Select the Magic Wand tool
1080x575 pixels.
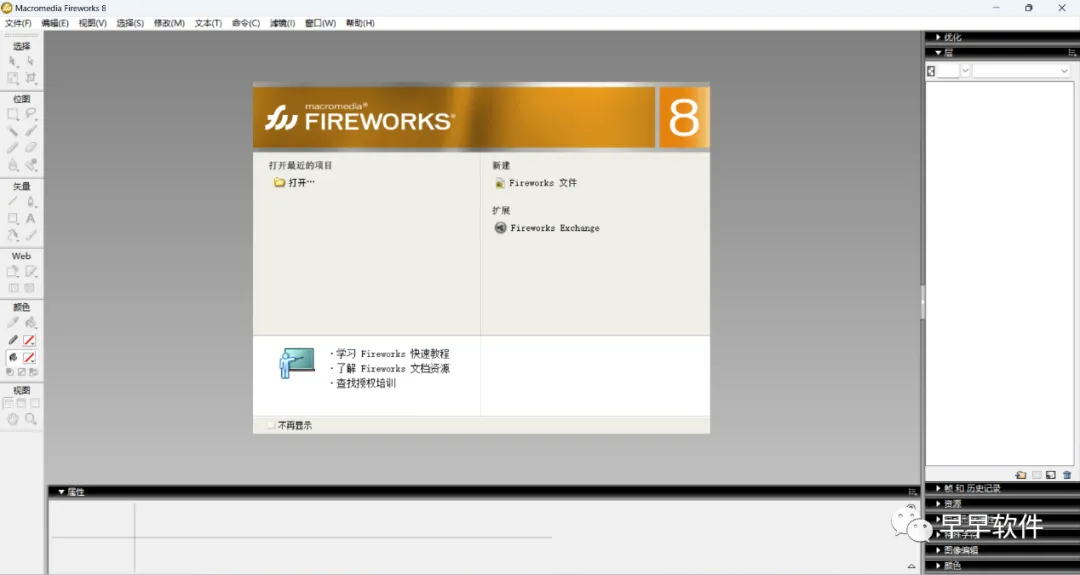pyautogui.click(x=12, y=131)
